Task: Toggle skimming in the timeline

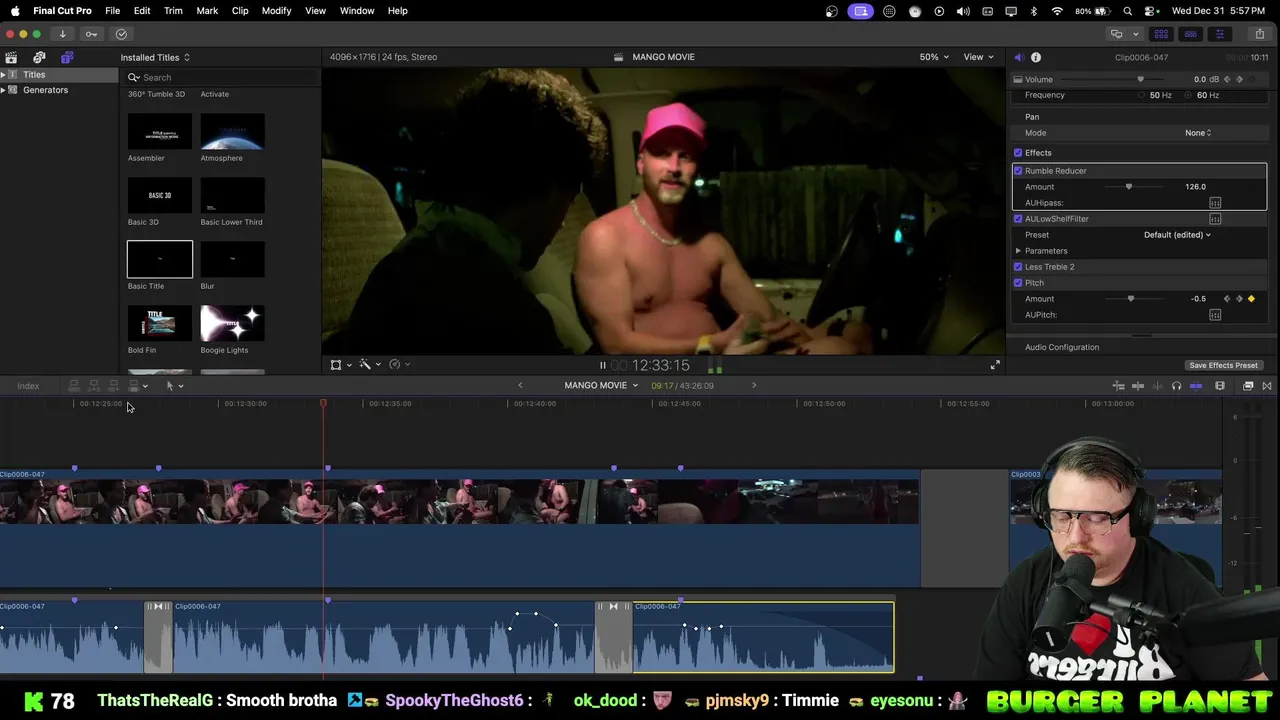Action: [1138, 386]
